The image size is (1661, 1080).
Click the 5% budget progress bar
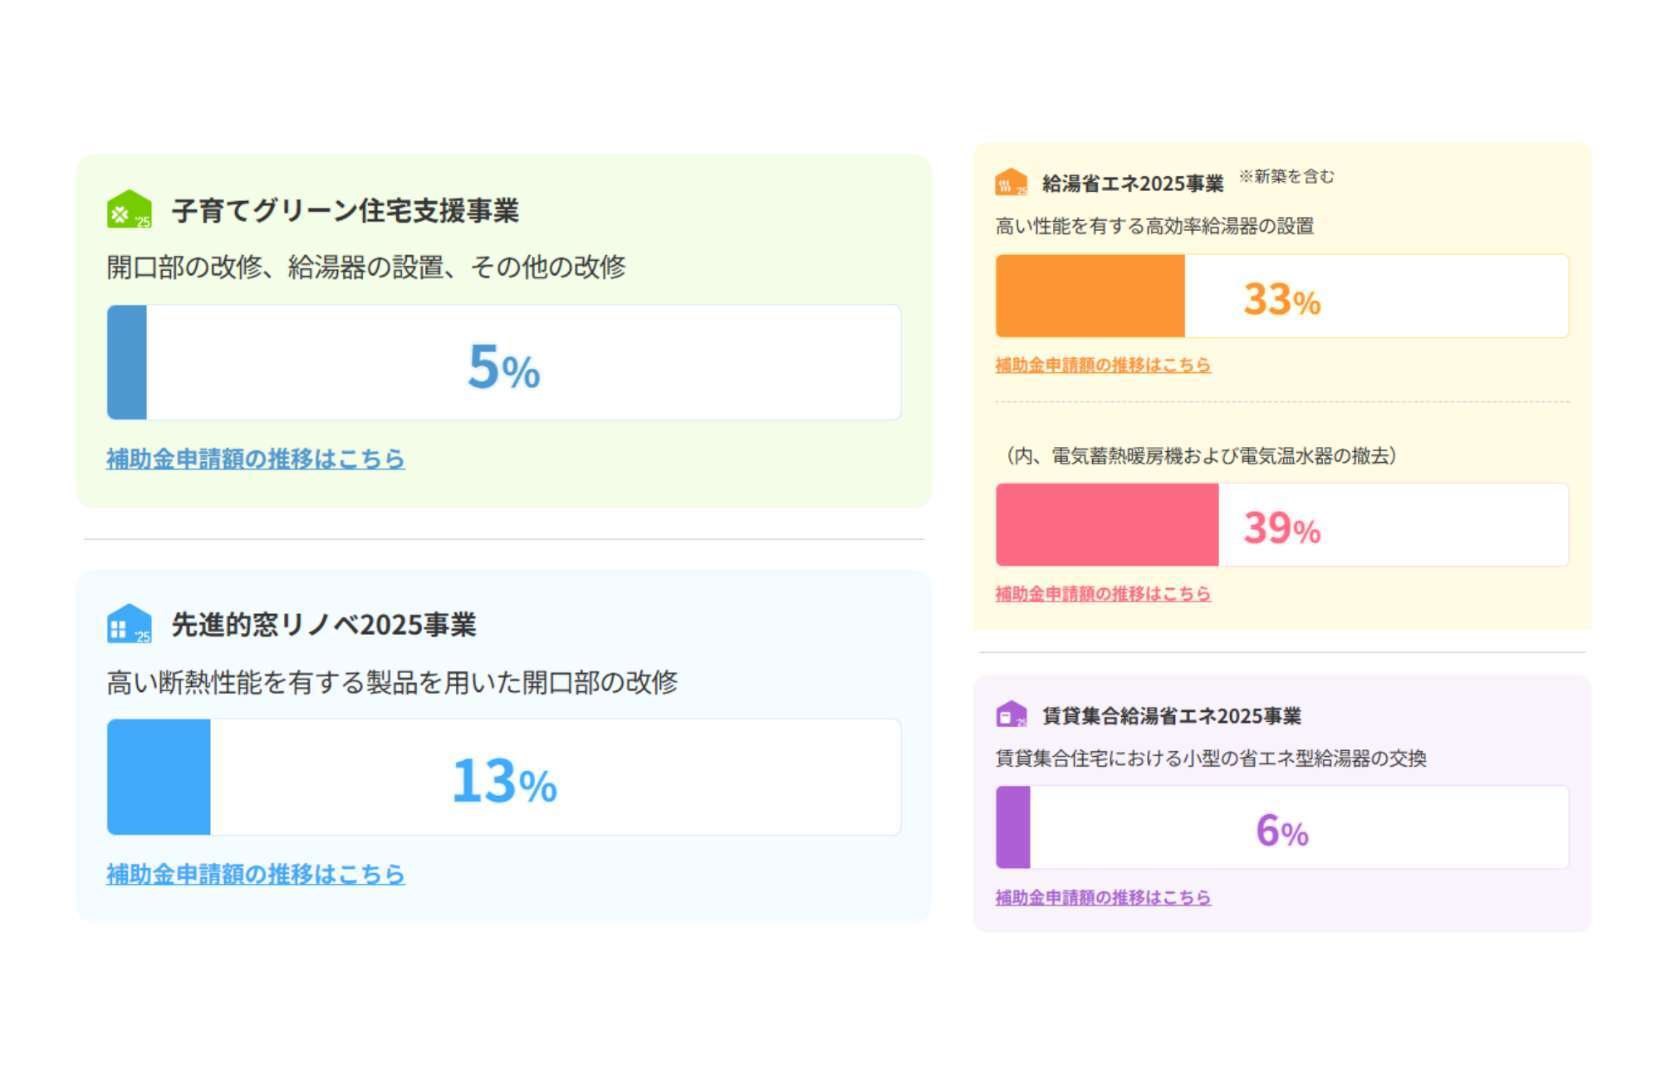click(x=504, y=363)
